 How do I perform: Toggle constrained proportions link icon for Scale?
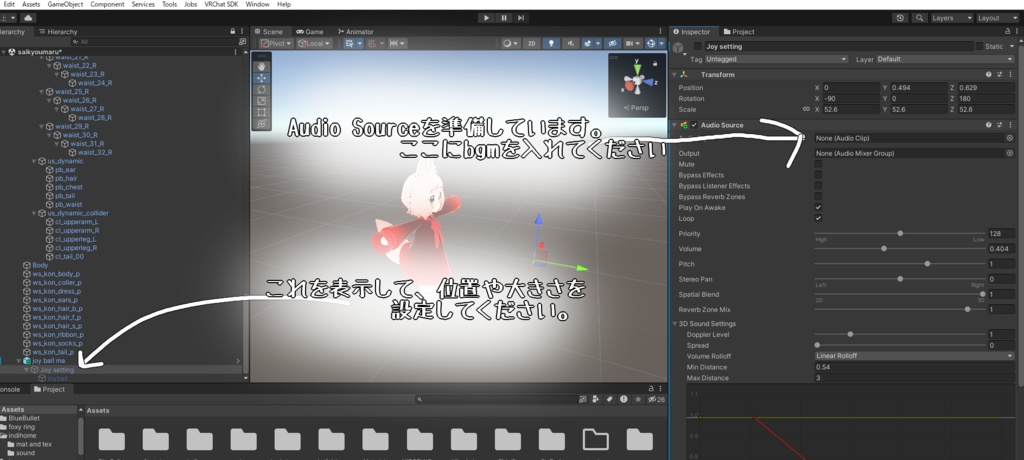point(806,110)
